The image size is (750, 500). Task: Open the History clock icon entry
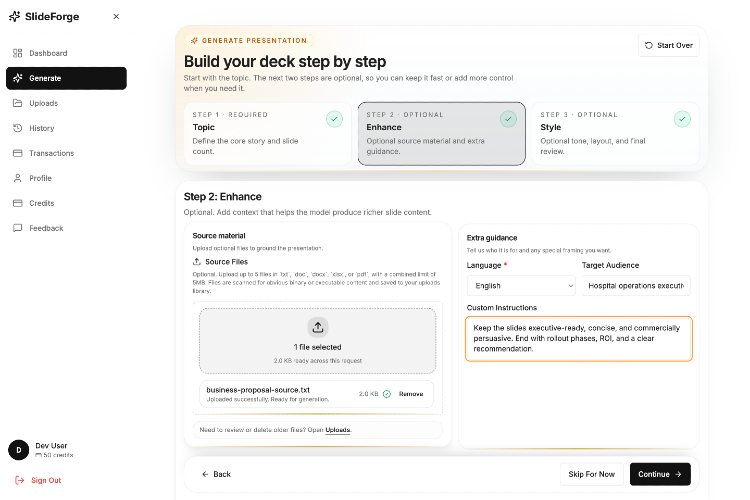click(x=18, y=128)
